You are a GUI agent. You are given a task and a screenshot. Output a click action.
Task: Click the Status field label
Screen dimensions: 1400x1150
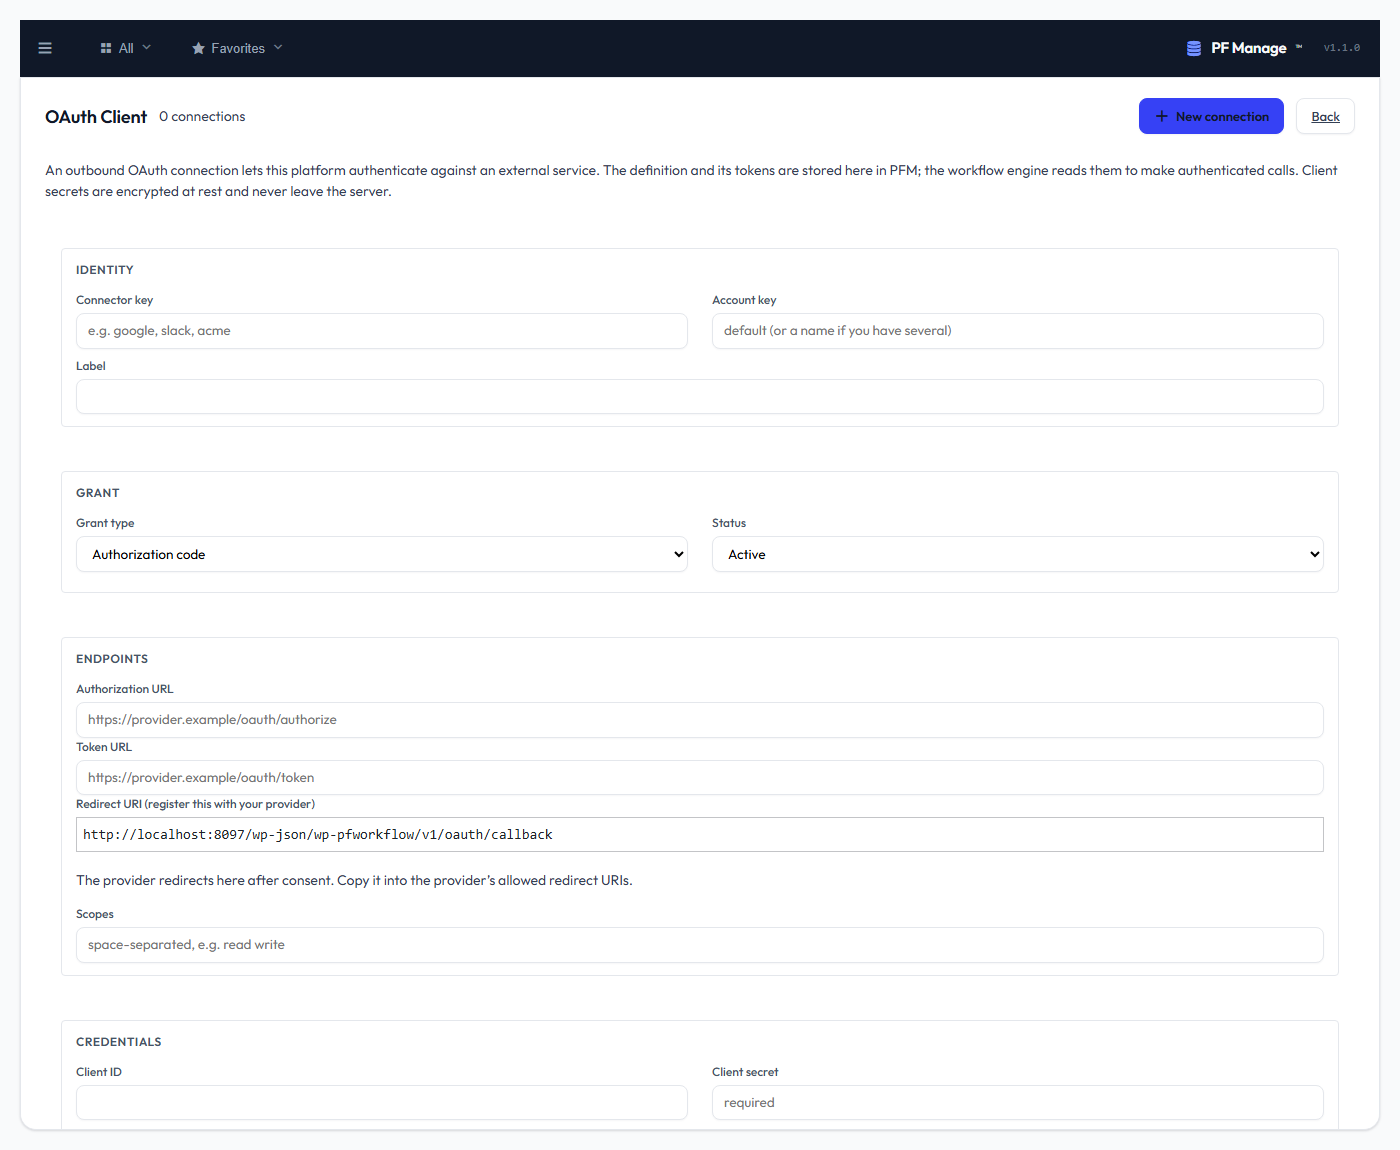point(729,523)
